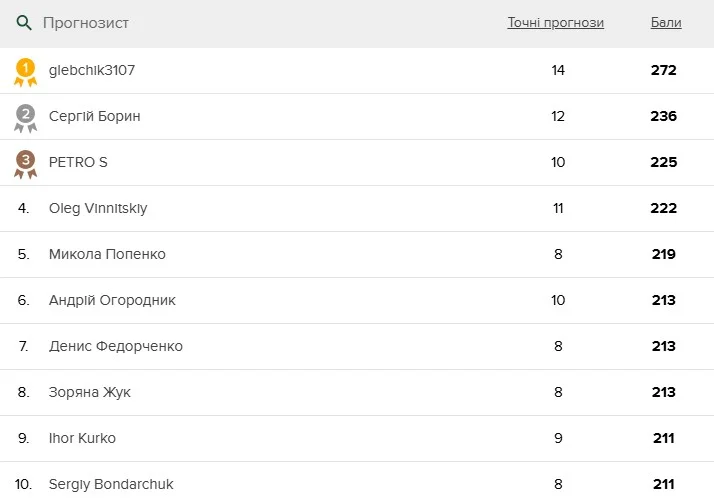Click rank number 4 position label
The image size is (714, 504).
click(x=24, y=208)
